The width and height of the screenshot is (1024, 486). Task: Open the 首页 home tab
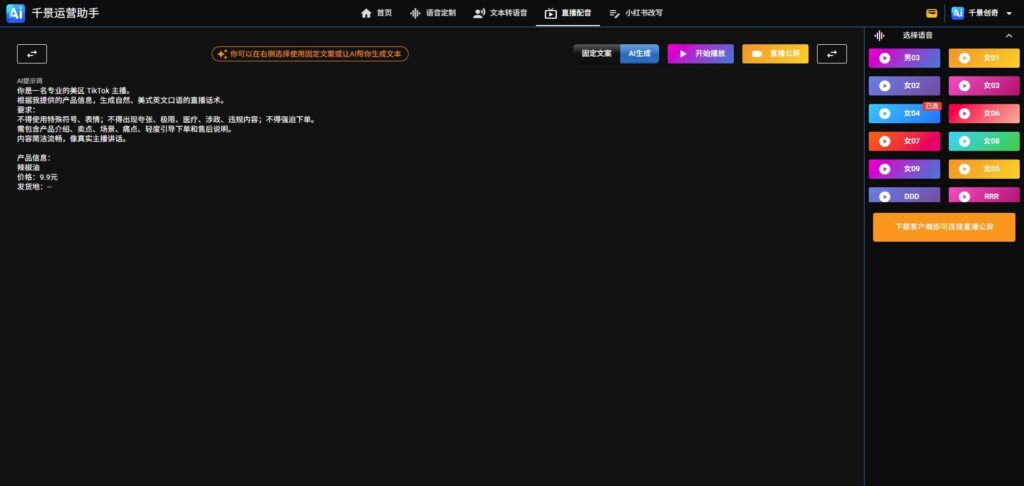(376, 13)
